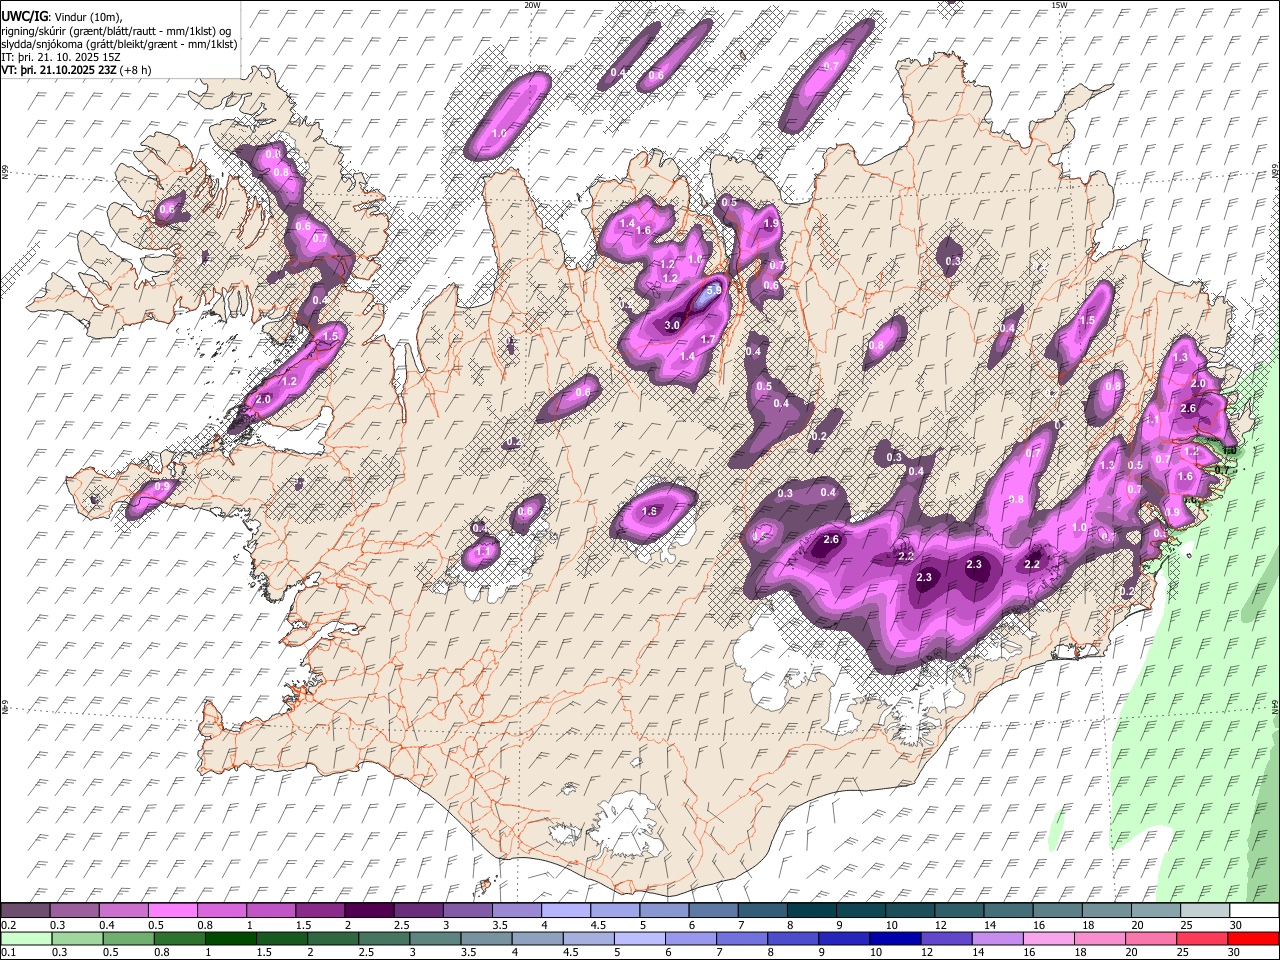Select the UWC/IG Vindur (10m) title line
This screenshot has width=1280, height=960.
(62, 15)
